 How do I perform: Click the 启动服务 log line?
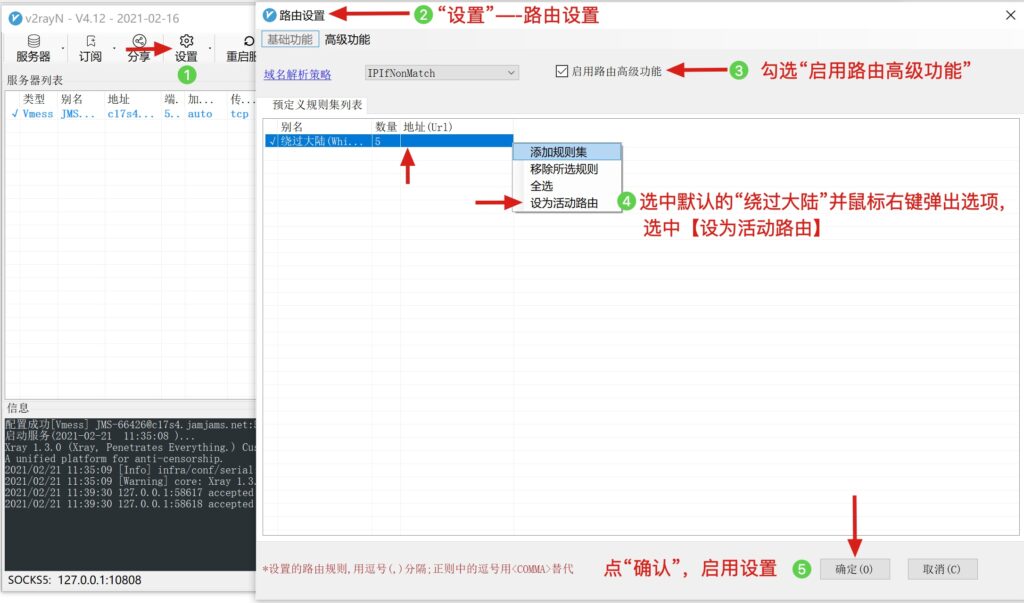(x=99, y=436)
